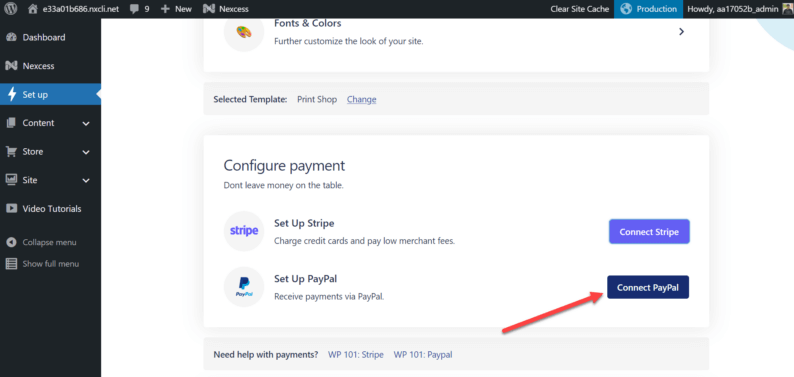Click the WordPress logo icon
The height and width of the screenshot is (377, 794).
coord(11,9)
